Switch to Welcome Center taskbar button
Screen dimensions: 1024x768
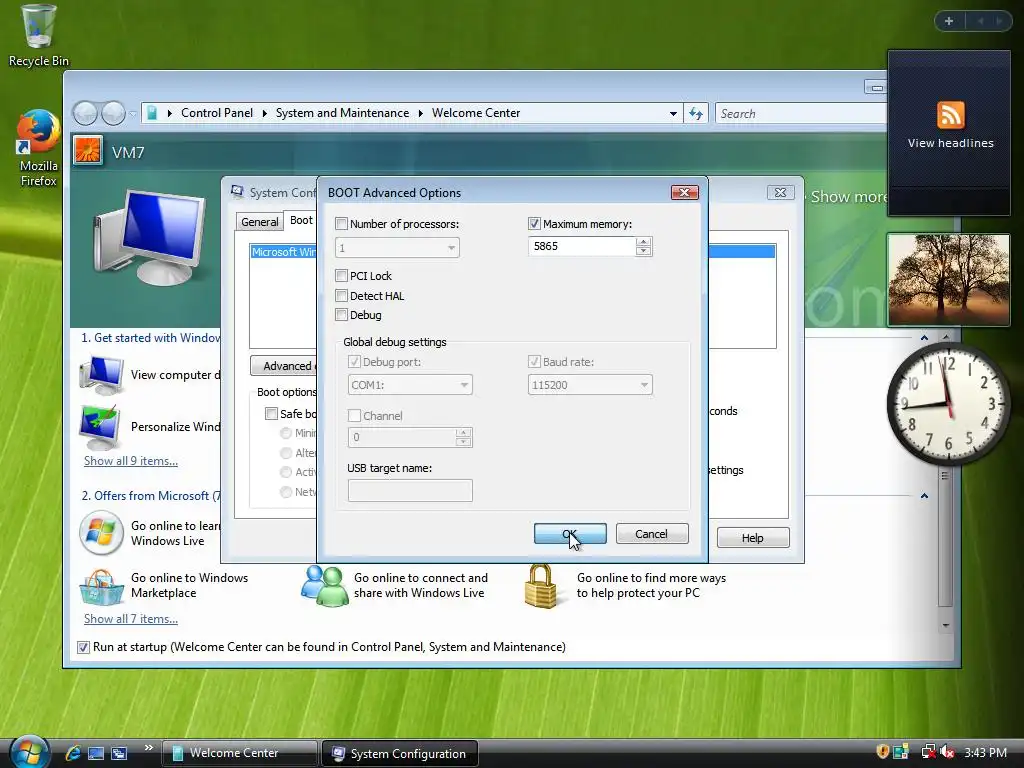[x=239, y=753]
